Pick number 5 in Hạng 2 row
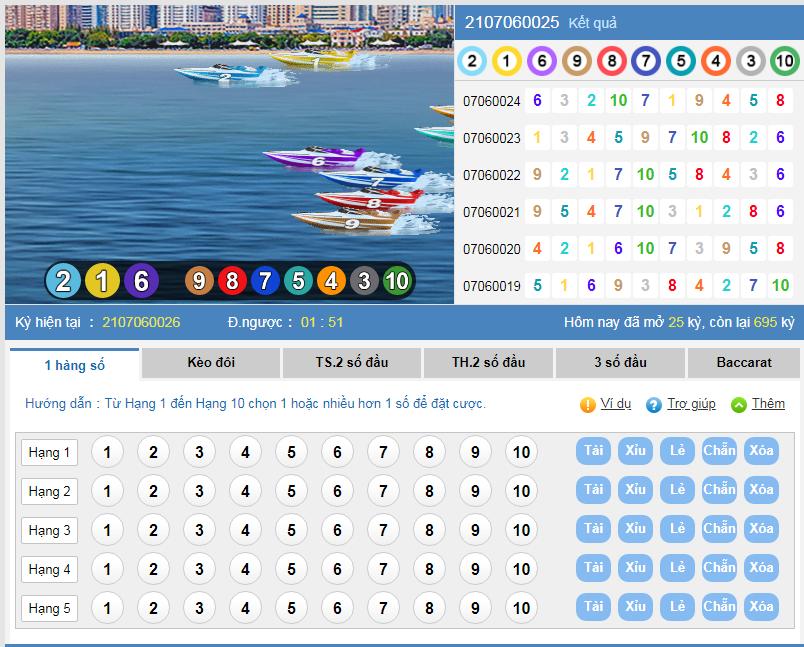804x647 pixels. (291, 491)
